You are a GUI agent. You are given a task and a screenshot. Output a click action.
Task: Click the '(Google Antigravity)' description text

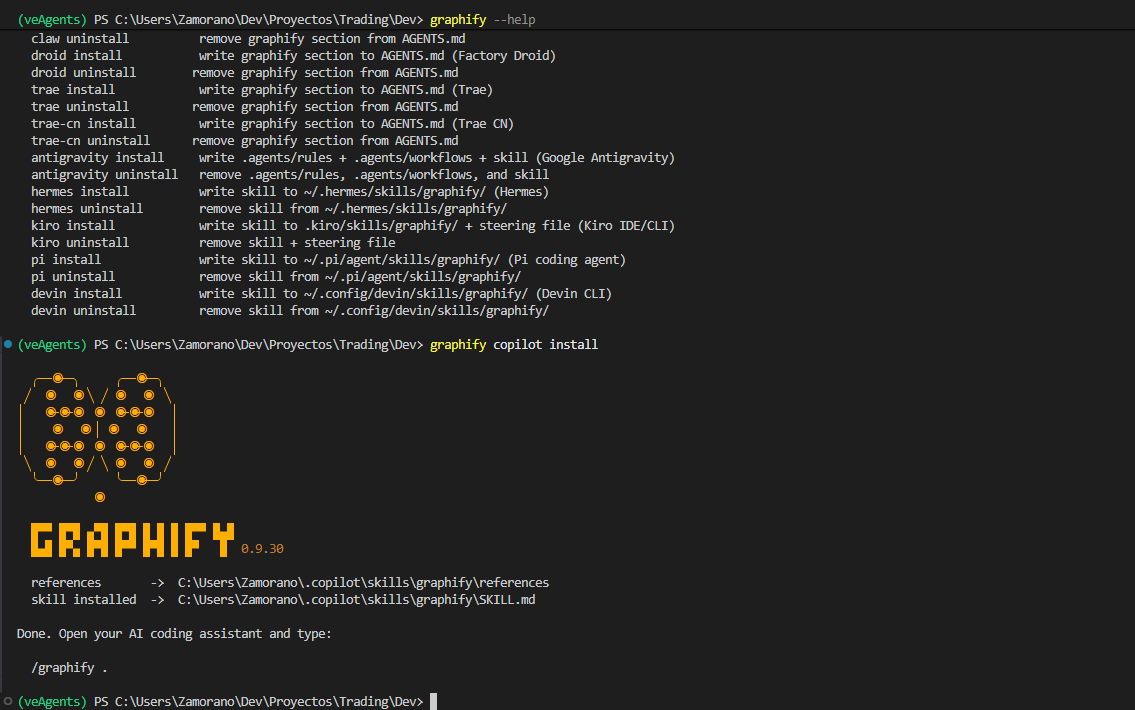[x=605, y=158]
